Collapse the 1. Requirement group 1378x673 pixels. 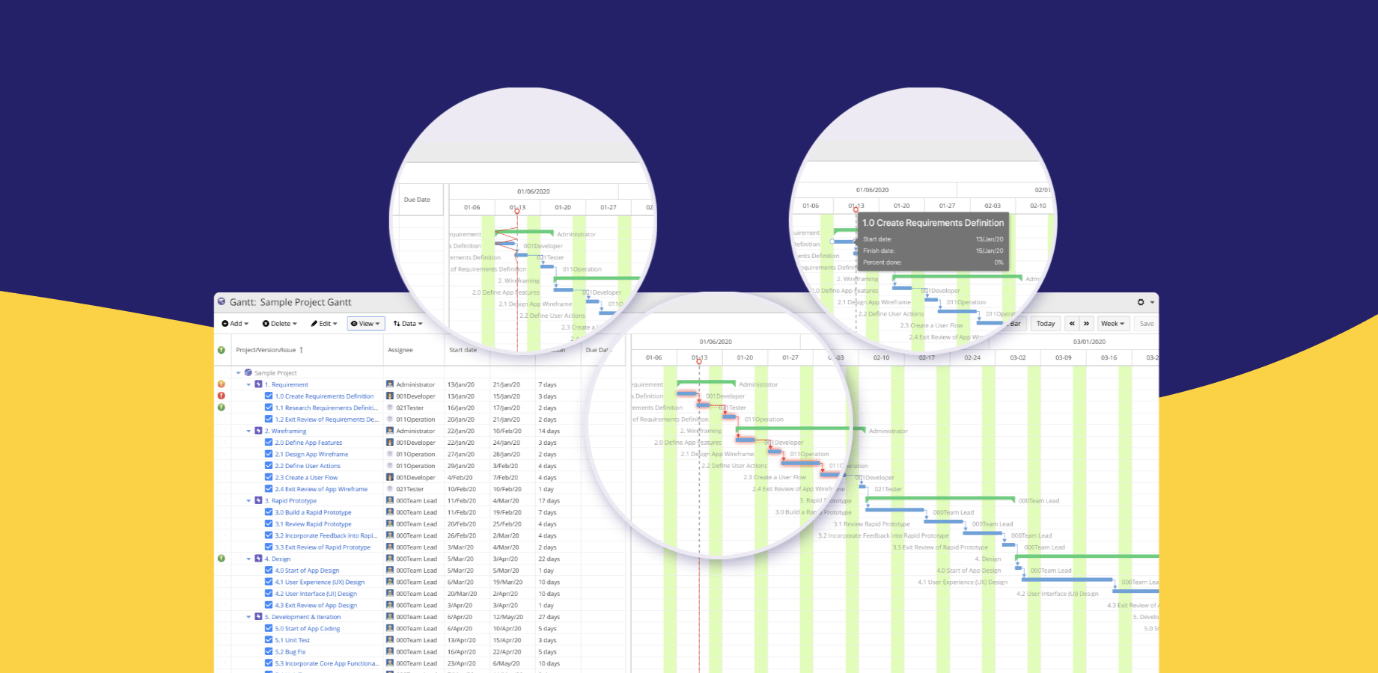coord(249,384)
